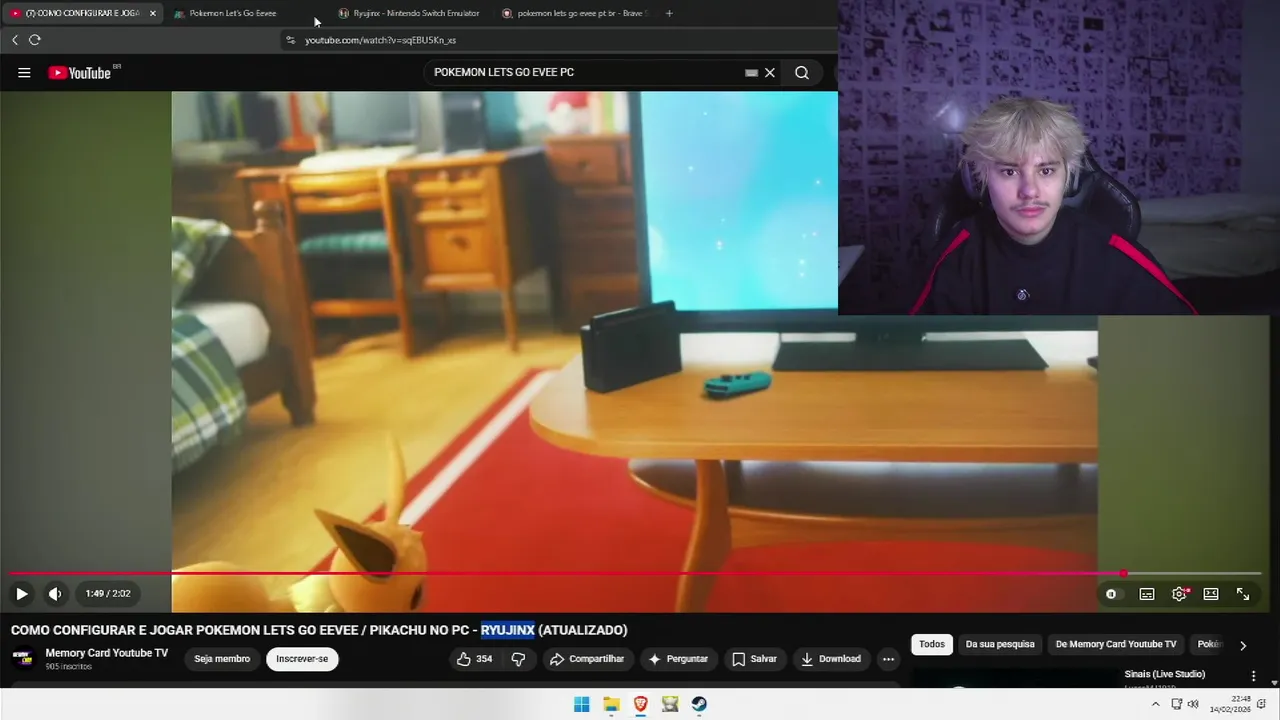Open the Sinais (Live Studio) recommended video title
1280x720 pixels.
[x=1165, y=674]
